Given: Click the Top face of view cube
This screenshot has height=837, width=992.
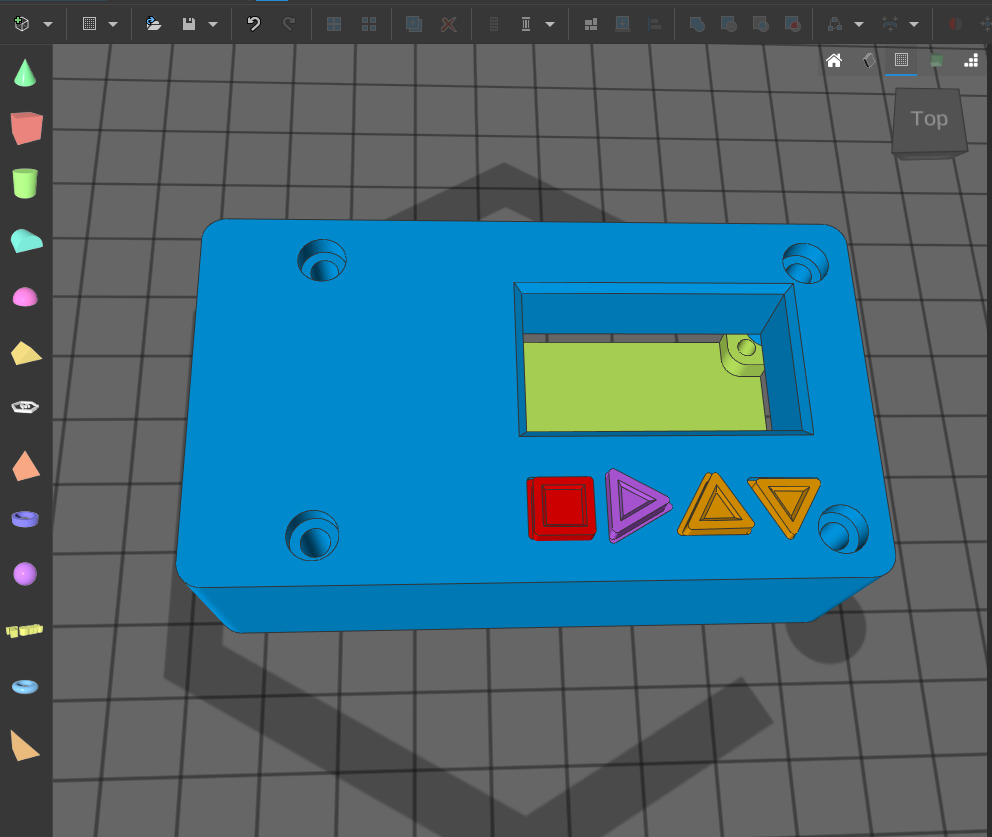Looking at the screenshot, I should (x=929, y=119).
